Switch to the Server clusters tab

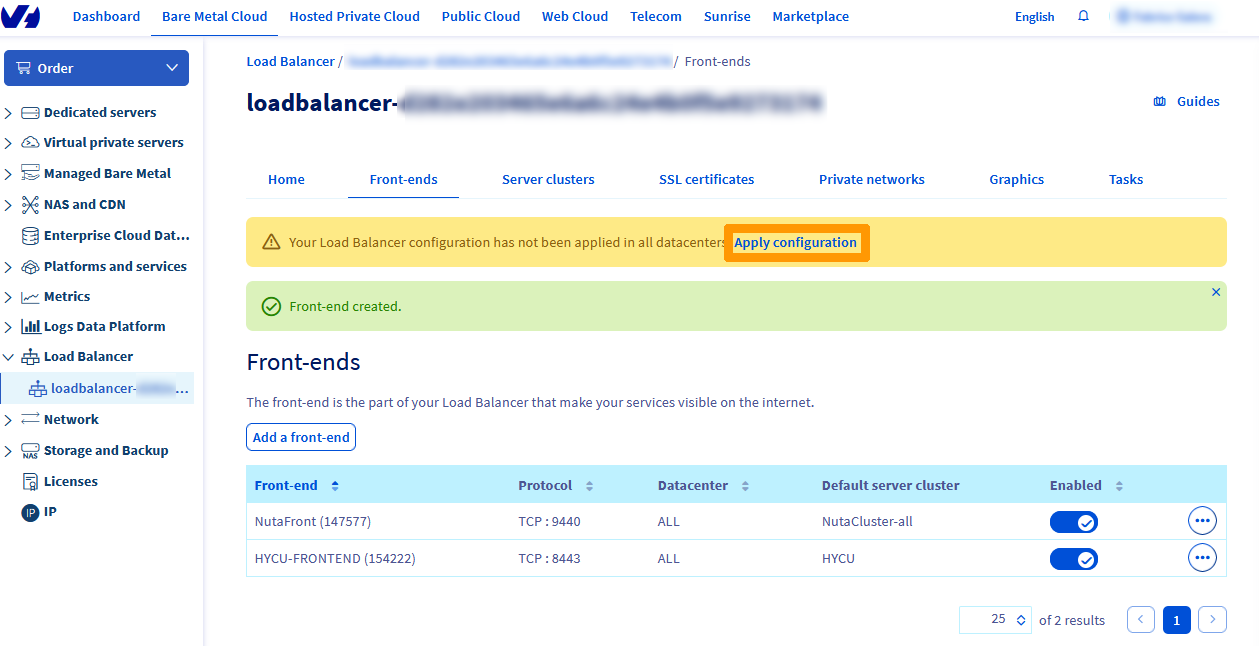click(x=548, y=179)
